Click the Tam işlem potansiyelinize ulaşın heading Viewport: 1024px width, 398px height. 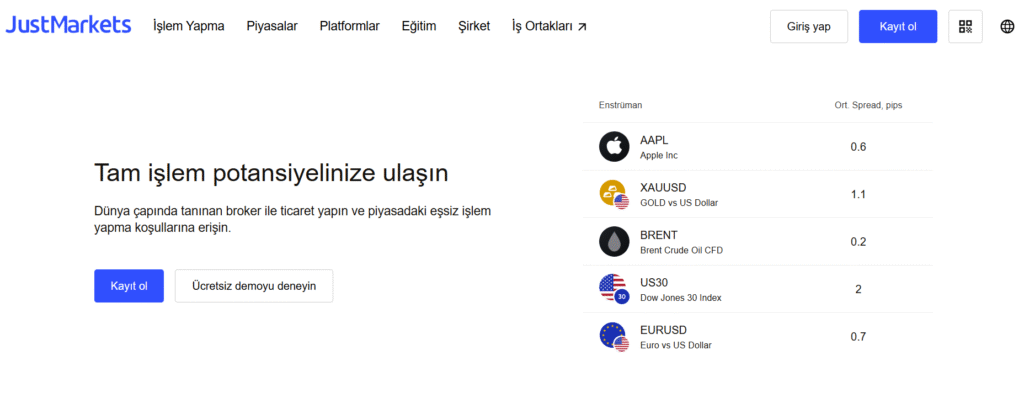pos(272,174)
